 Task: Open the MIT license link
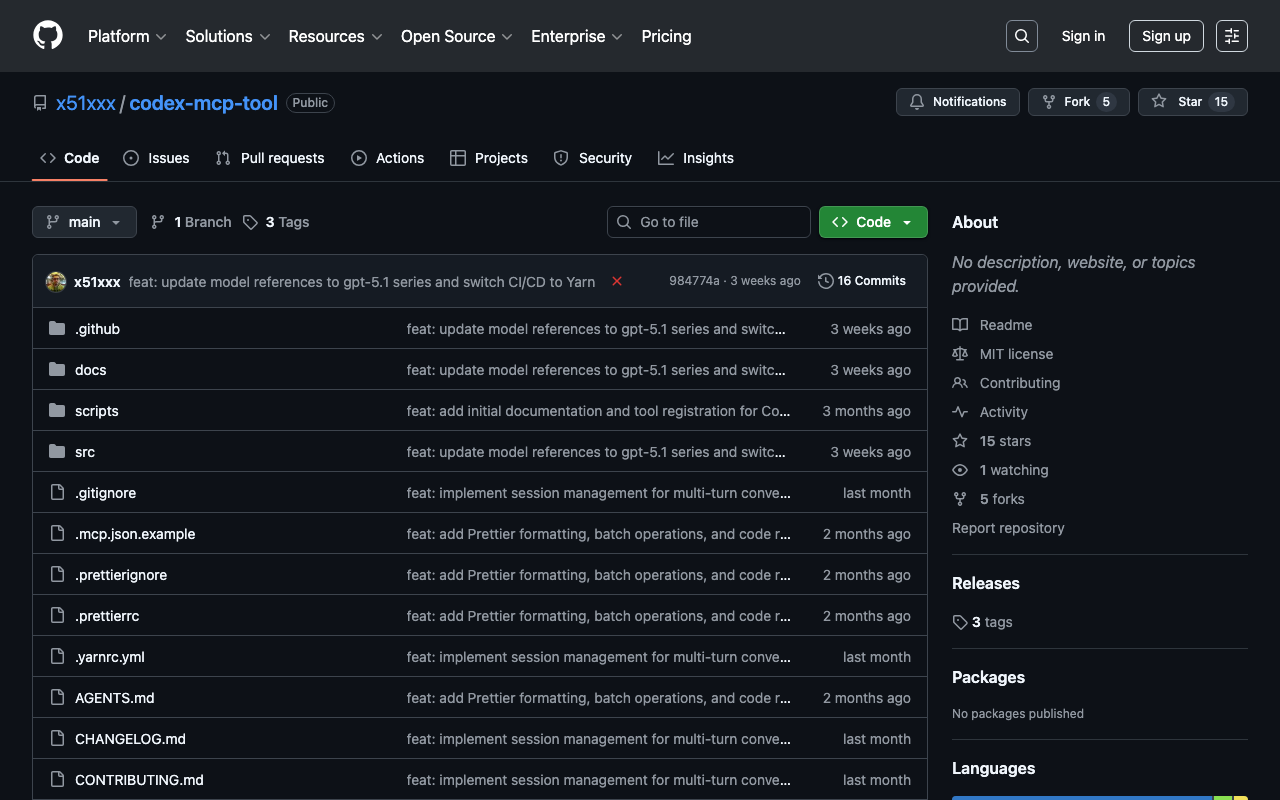point(1016,354)
